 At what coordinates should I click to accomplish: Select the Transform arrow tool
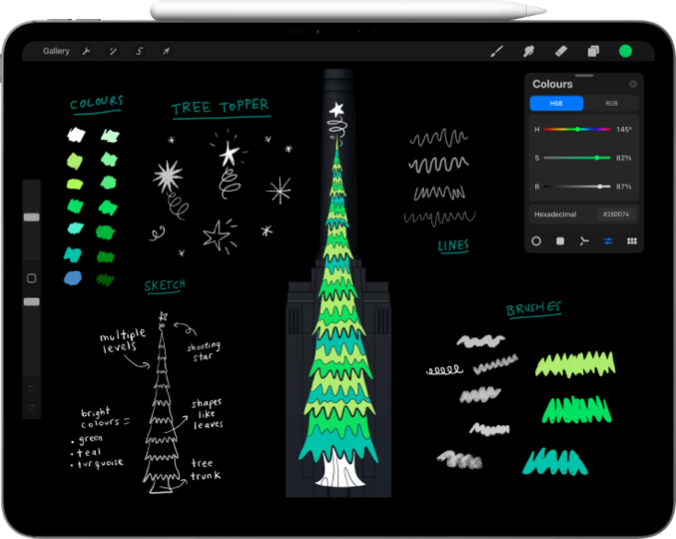coord(166,51)
